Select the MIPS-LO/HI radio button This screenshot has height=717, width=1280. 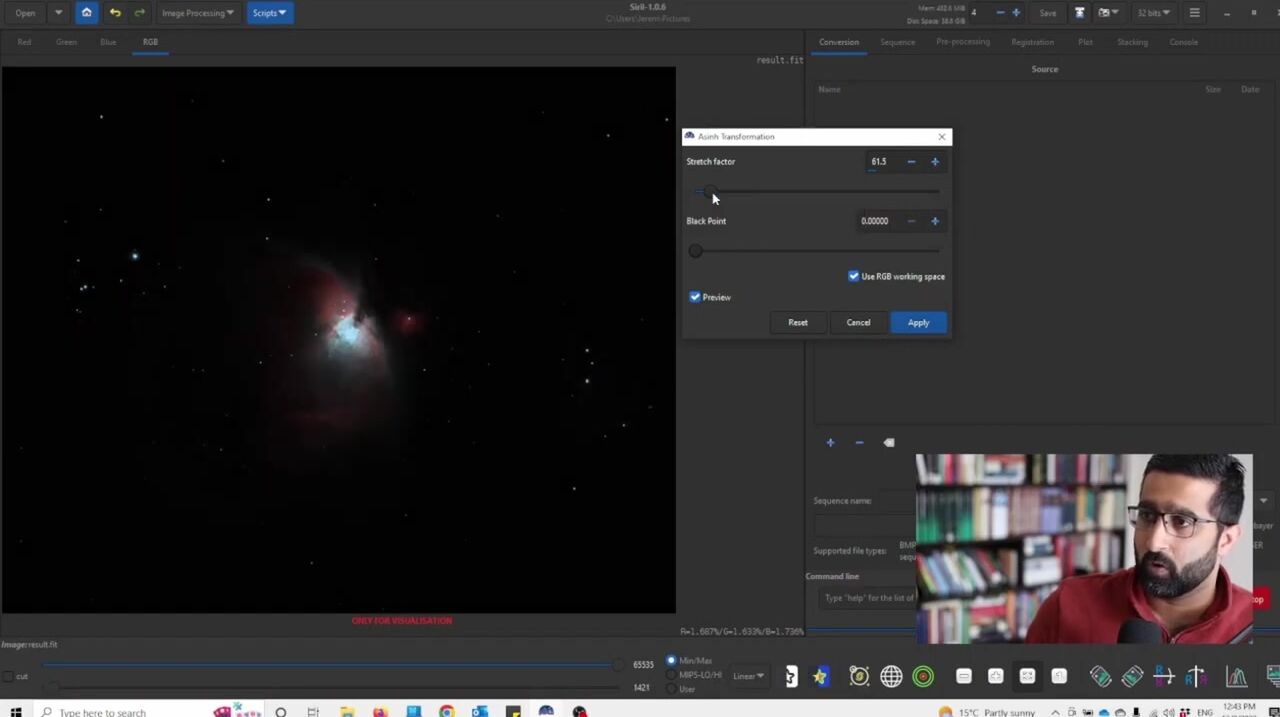[671, 675]
